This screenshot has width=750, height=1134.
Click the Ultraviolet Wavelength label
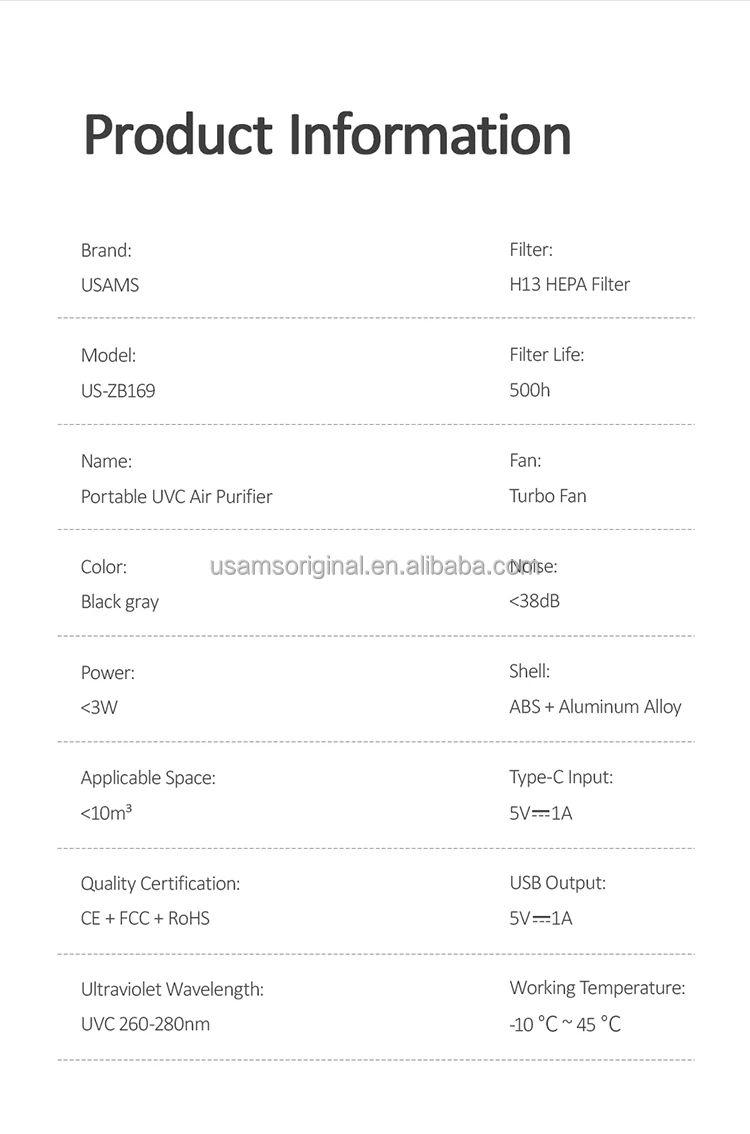[172, 989]
